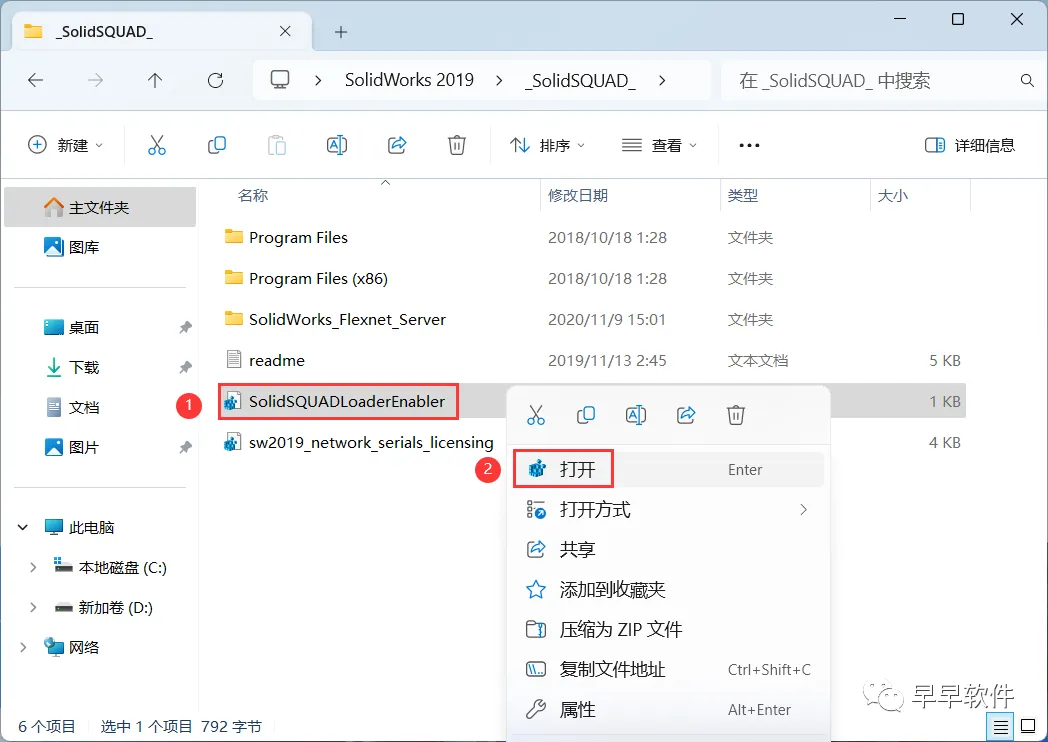Open the View (查看) dropdown
The width and height of the screenshot is (1048, 742).
pos(659,145)
